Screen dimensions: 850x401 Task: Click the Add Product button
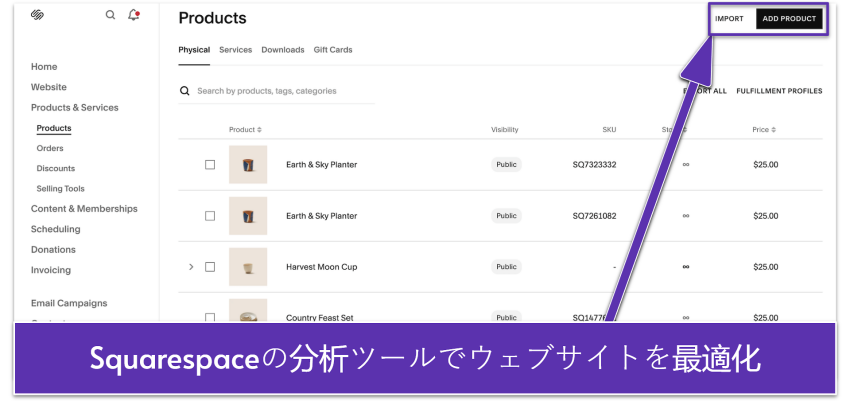pyautogui.click(x=789, y=19)
